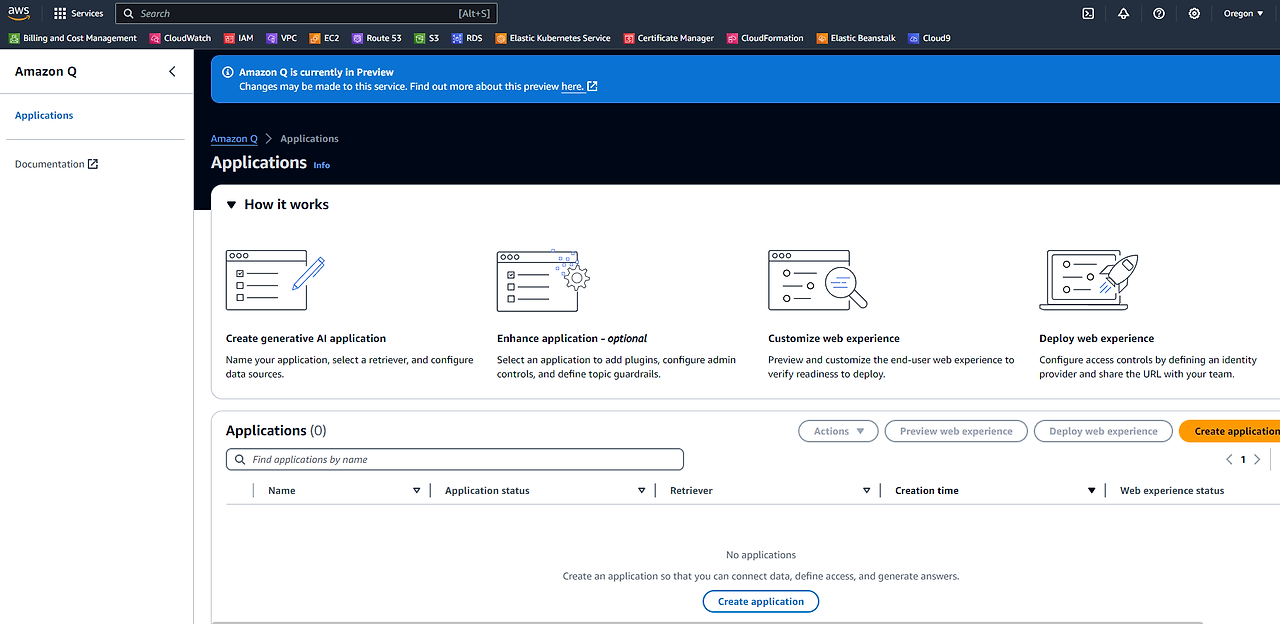This screenshot has width=1280, height=624.
Task: Open the Services grid menu
Action: click(x=78, y=13)
